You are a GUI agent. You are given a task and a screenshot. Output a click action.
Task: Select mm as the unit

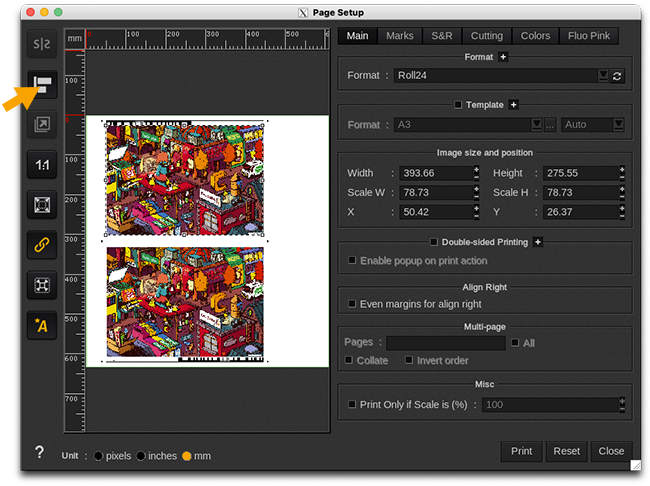[x=187, y=456]
